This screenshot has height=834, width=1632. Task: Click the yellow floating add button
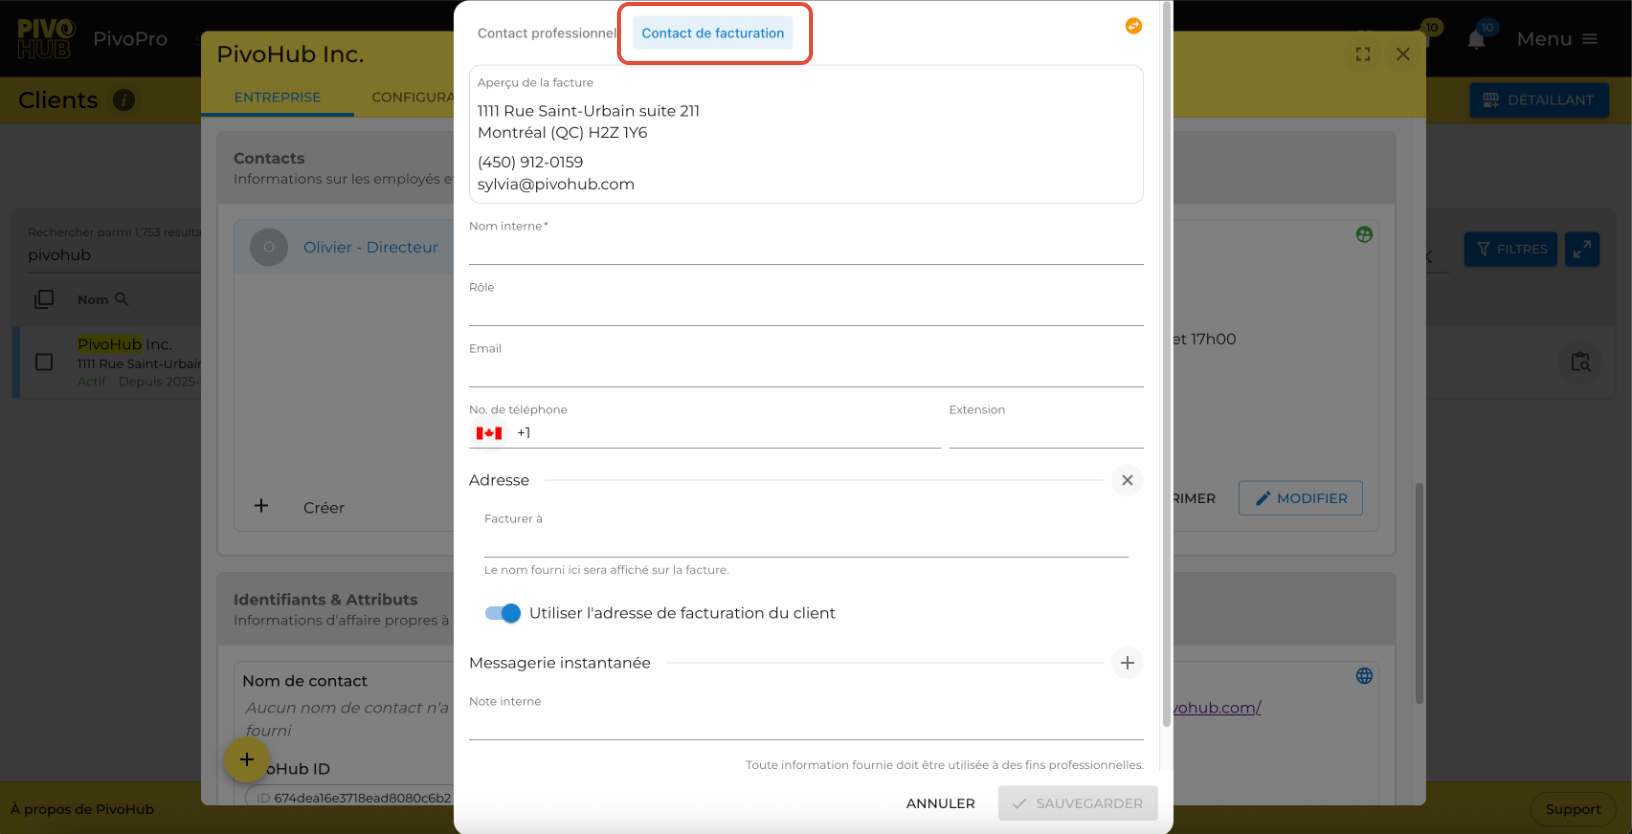246,760
